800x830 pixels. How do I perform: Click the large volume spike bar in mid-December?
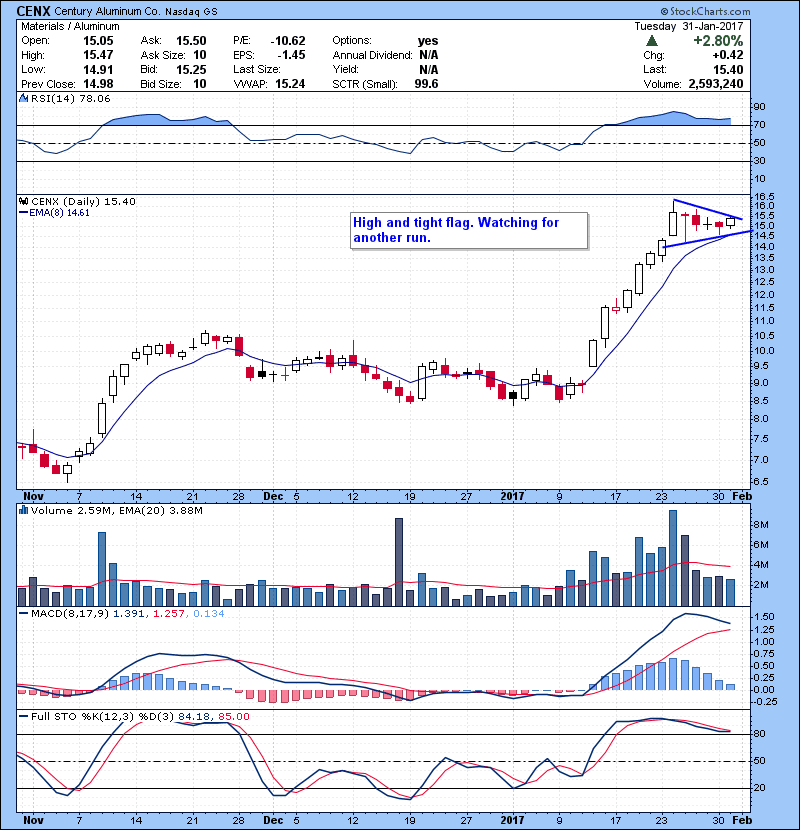pyautogui.click(x=399, y=562)
